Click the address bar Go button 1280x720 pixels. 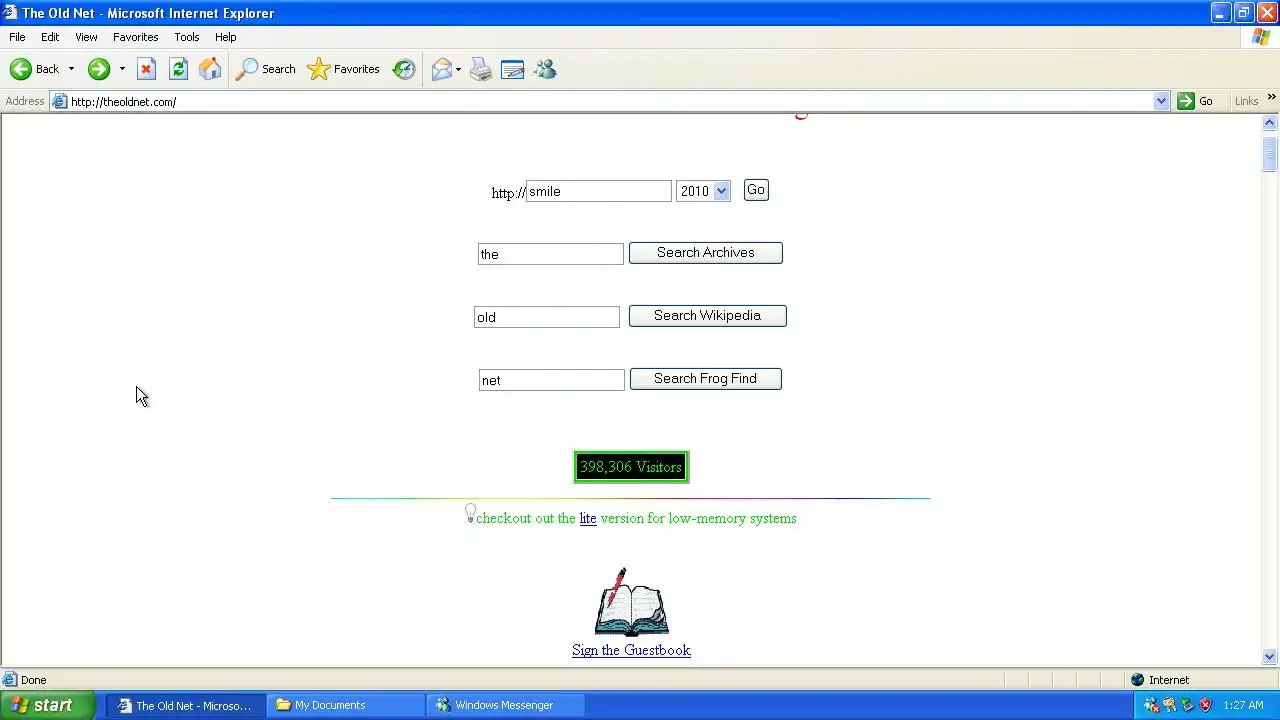click(1196, 101)
